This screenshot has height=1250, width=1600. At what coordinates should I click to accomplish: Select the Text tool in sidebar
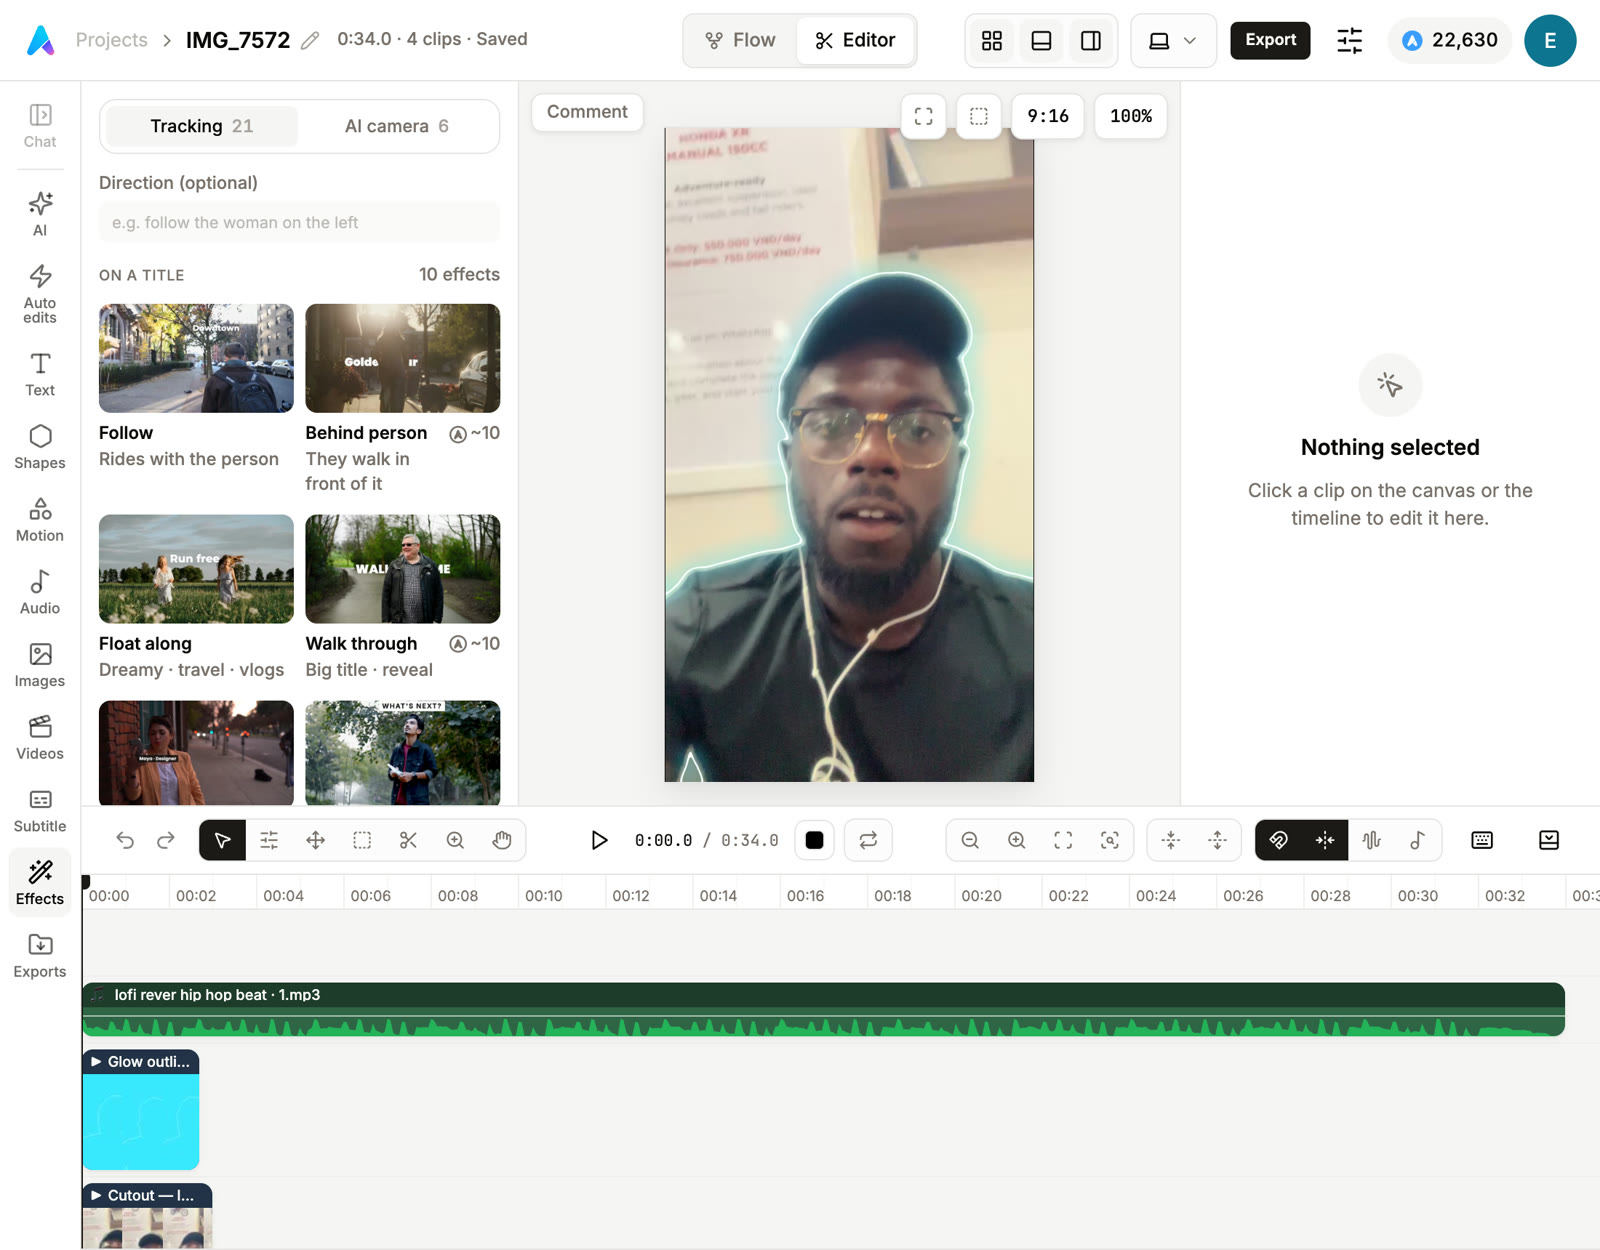click(x=40, y=375)
